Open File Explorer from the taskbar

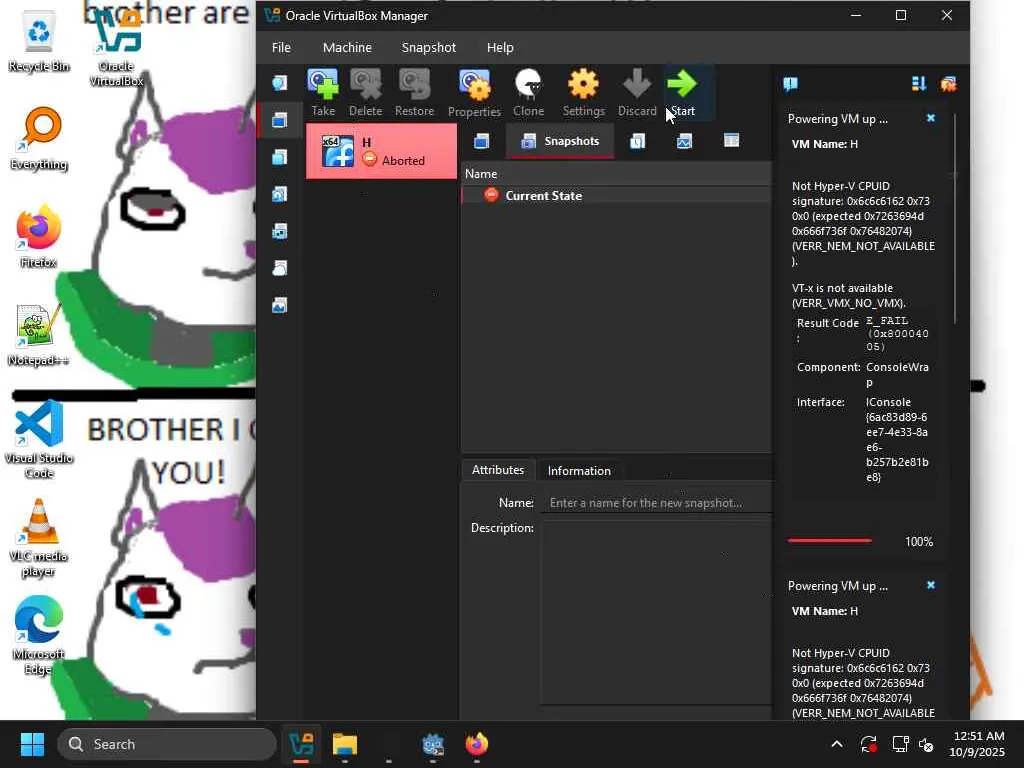[345, 744]
